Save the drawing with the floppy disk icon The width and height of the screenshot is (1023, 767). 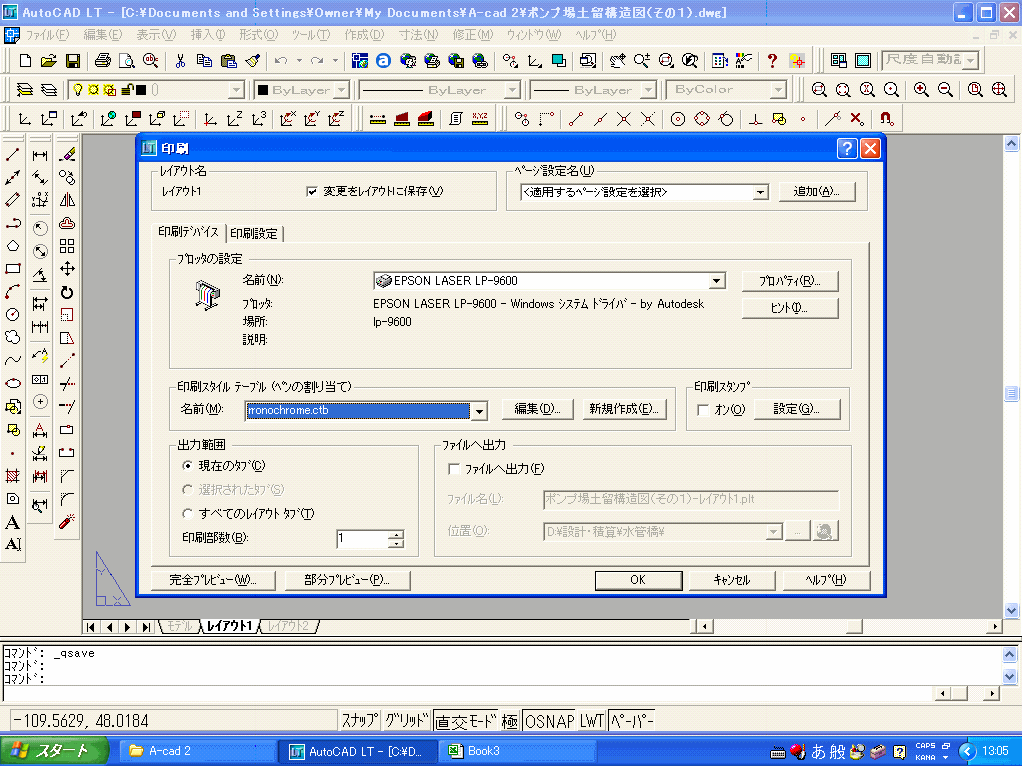72,61
